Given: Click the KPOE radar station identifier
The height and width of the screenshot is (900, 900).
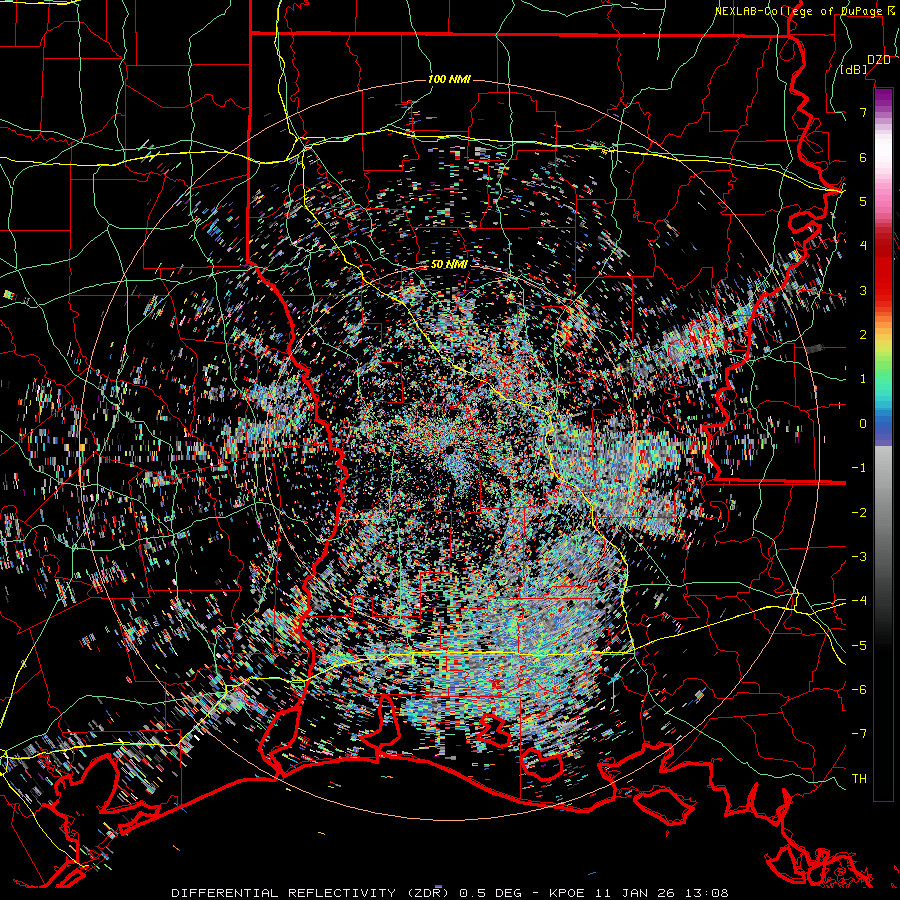Looking at the screenshot, I should (x=566, y=893).
